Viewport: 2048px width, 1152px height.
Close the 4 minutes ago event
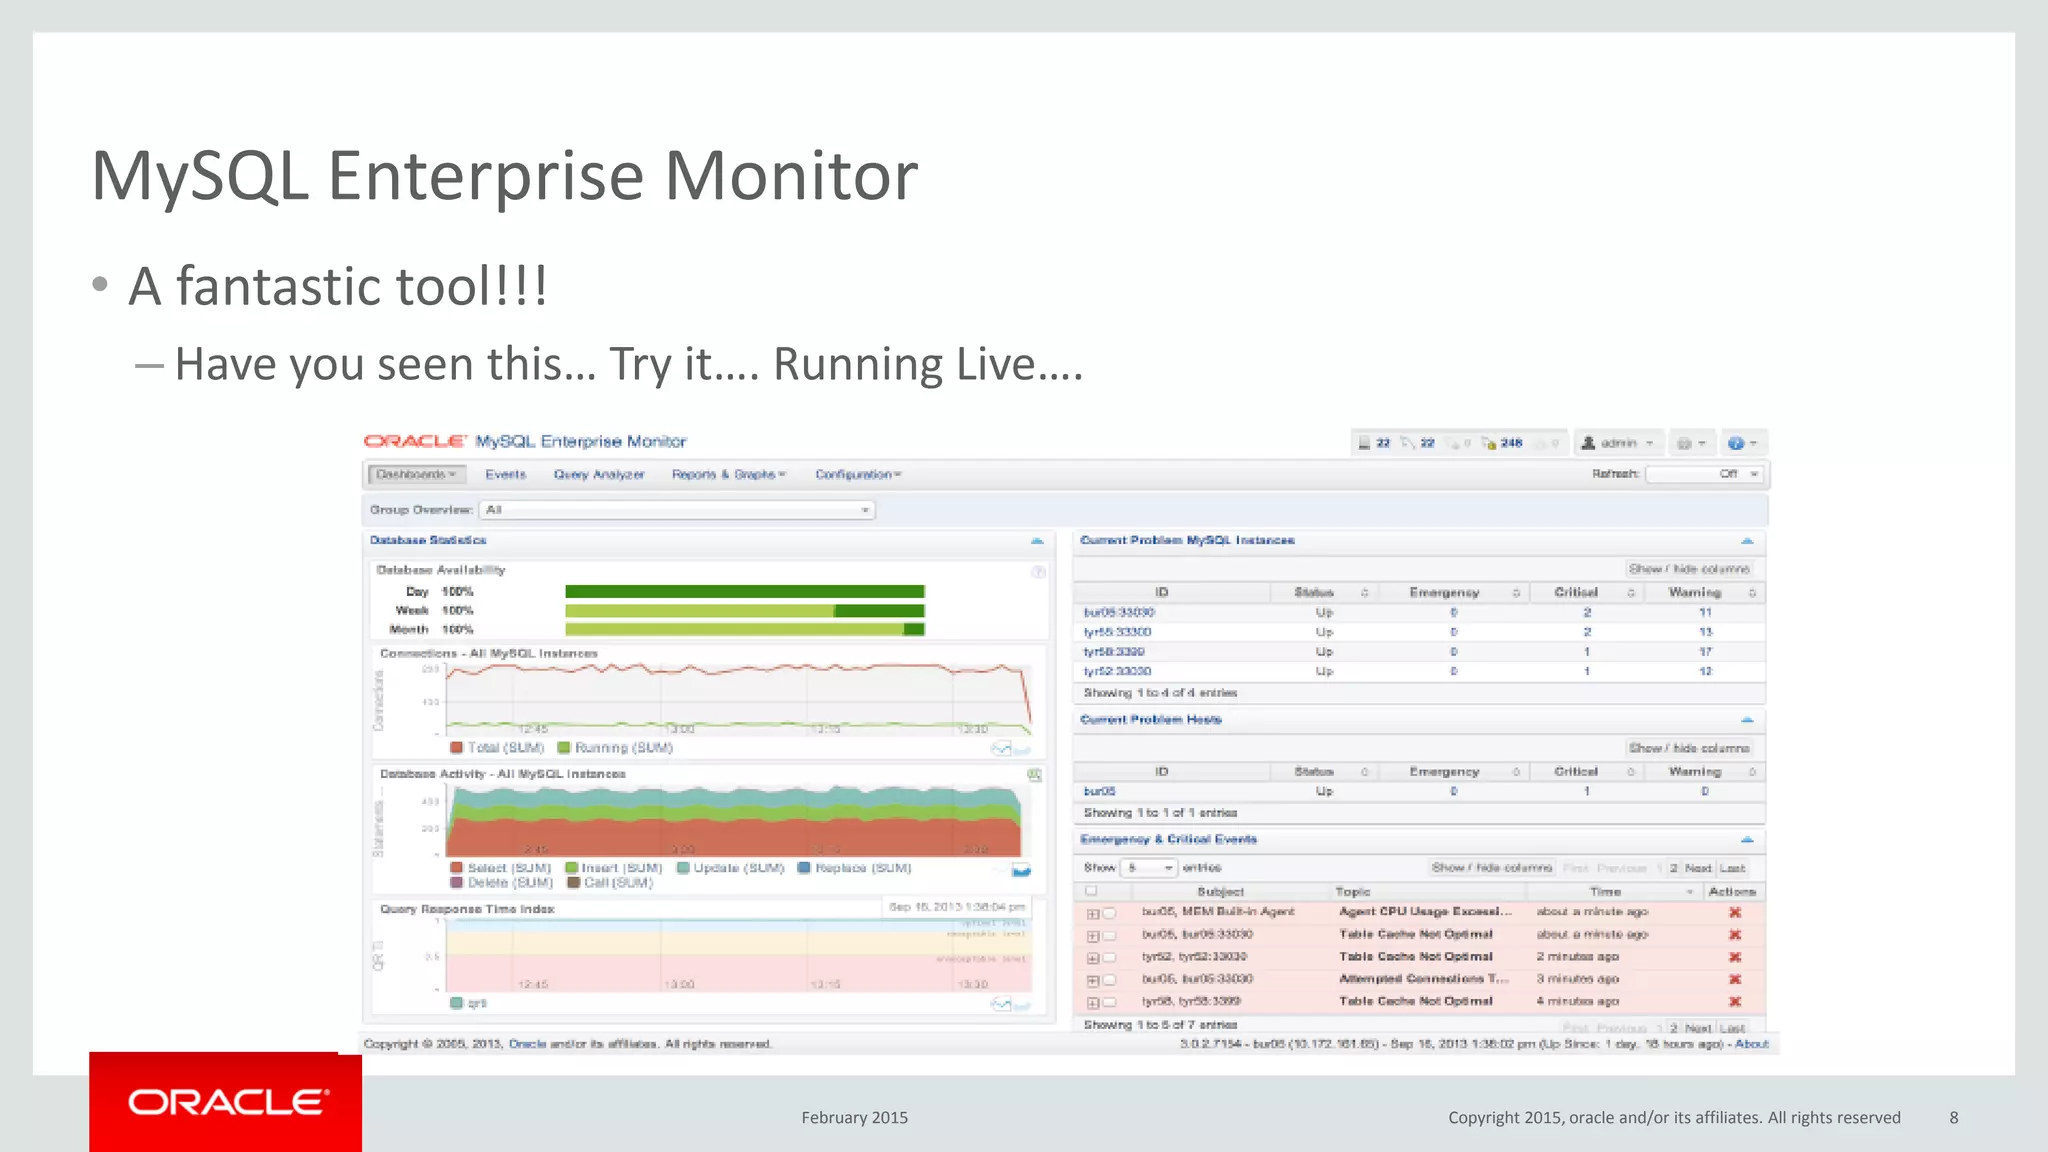[x=1735, y=1001]
